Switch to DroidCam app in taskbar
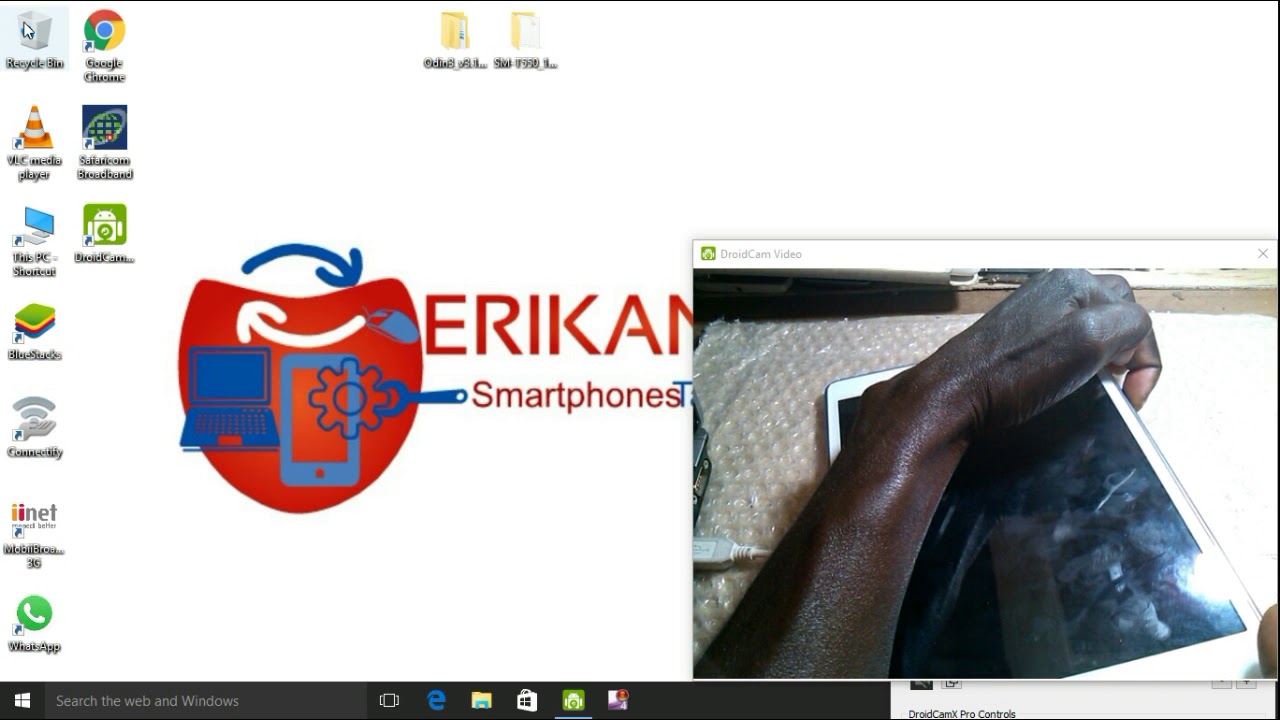Viewport: 1280px width, 720px height. tap(573, 701)
